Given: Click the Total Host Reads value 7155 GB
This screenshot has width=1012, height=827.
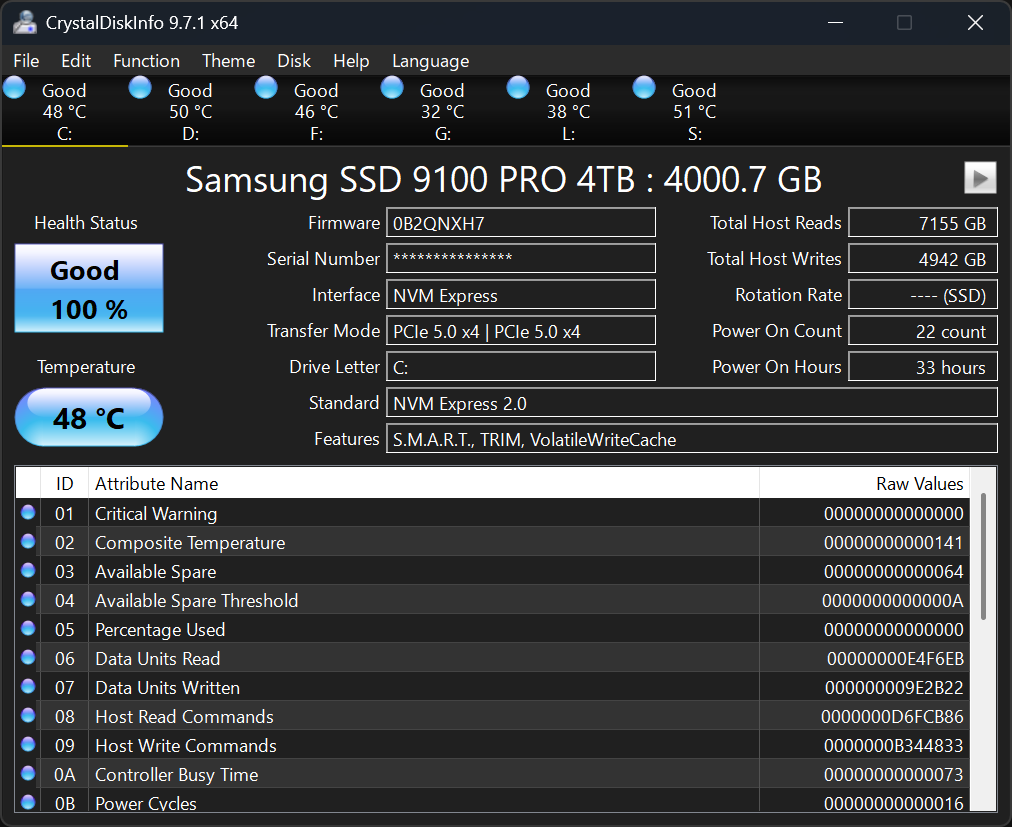Looking at the screenshot, I should click(x=923, y=223).
